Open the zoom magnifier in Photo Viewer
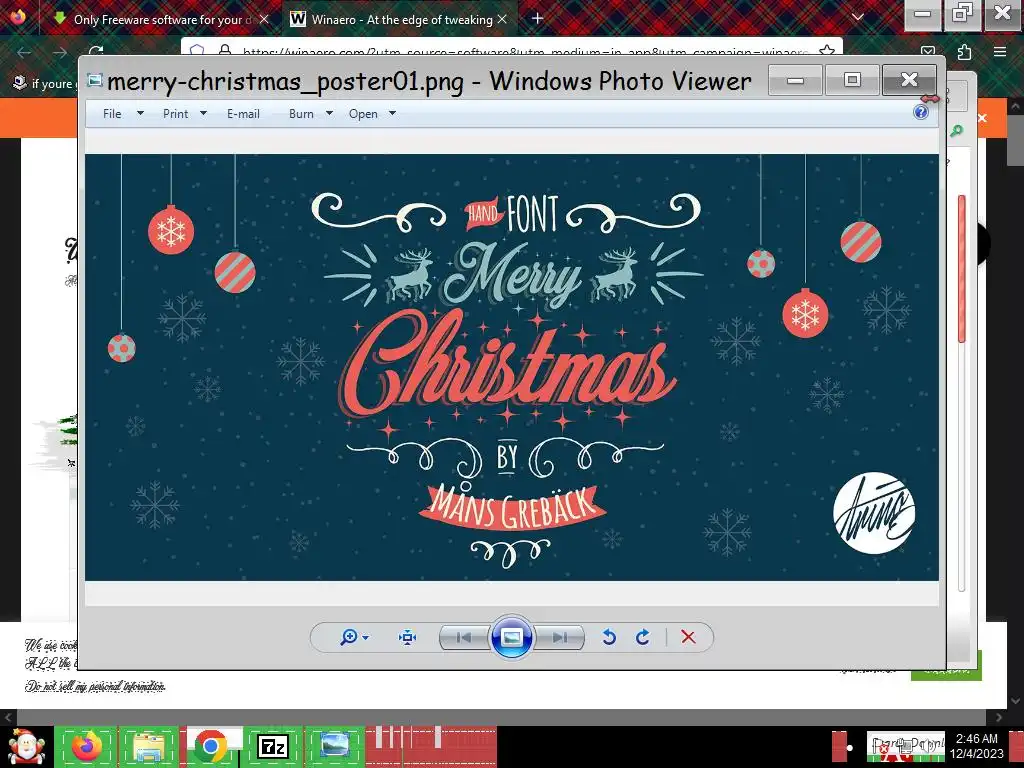The image size is (1024, 768). pos(349,637)
